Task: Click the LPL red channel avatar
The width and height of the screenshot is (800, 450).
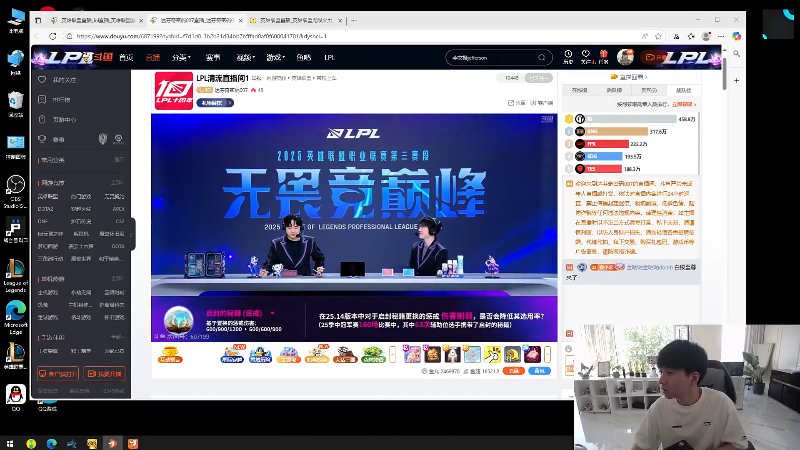Action: pos(173,90)
